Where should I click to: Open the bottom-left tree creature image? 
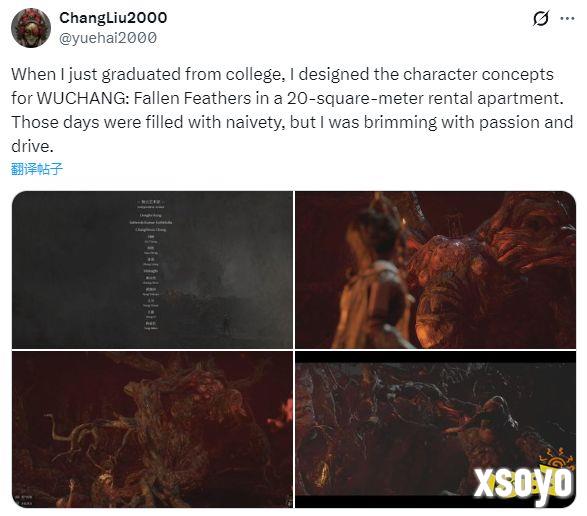pyautogui.click(x=152, y=429)
